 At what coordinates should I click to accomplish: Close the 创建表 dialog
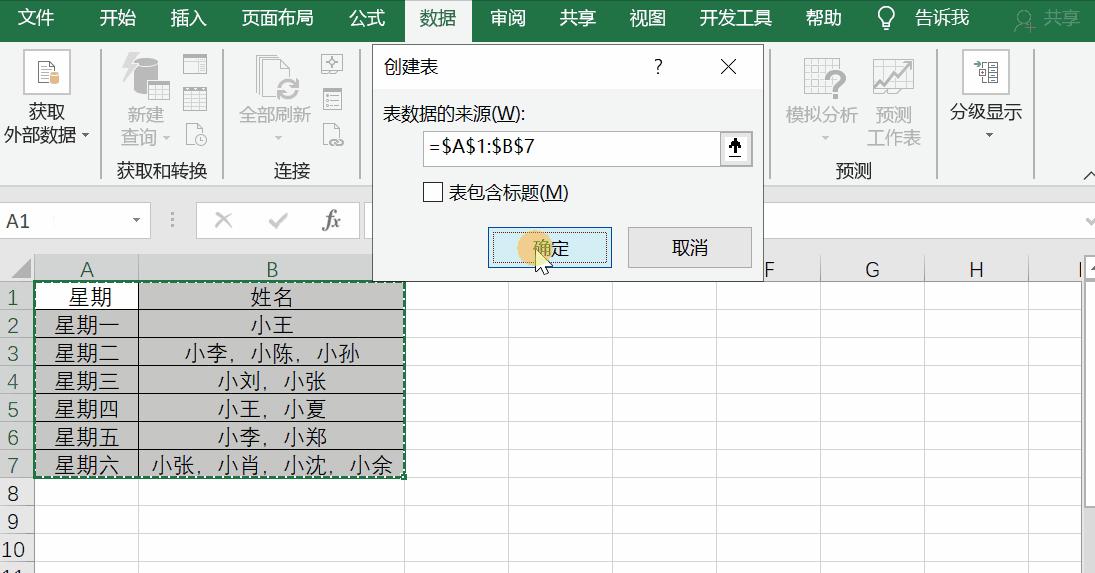click(x=728, y=66)
